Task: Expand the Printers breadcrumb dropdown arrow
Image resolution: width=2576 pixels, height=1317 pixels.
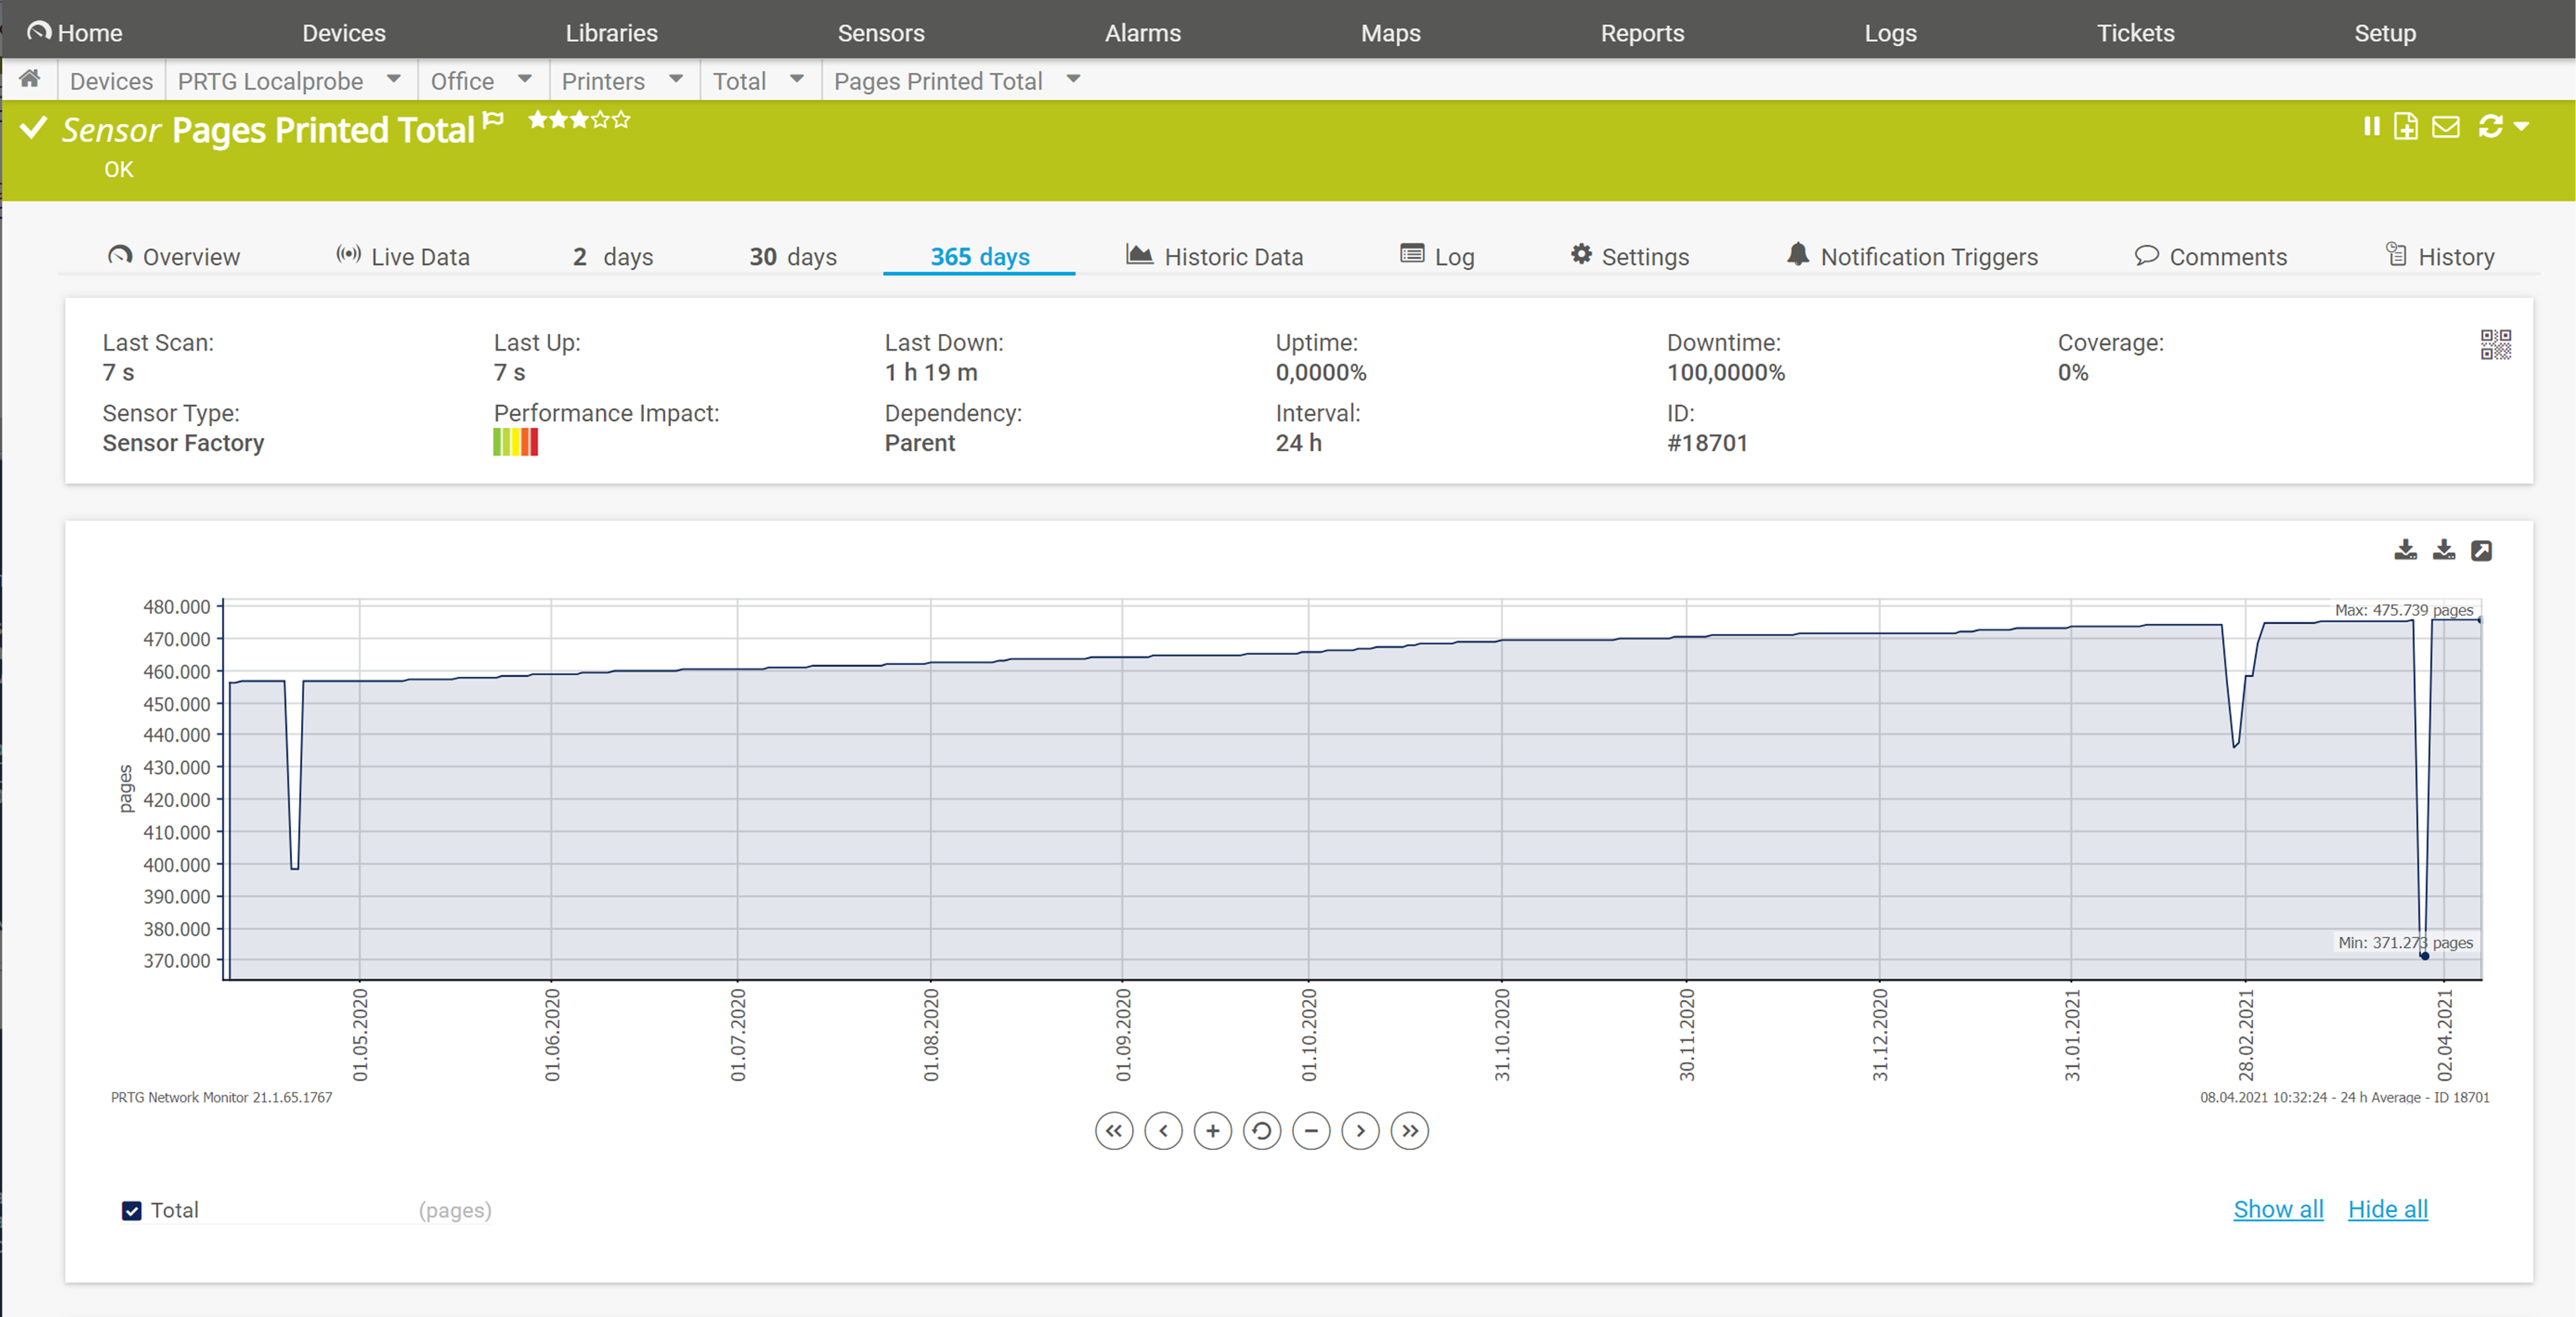Action: pos(676,79)
